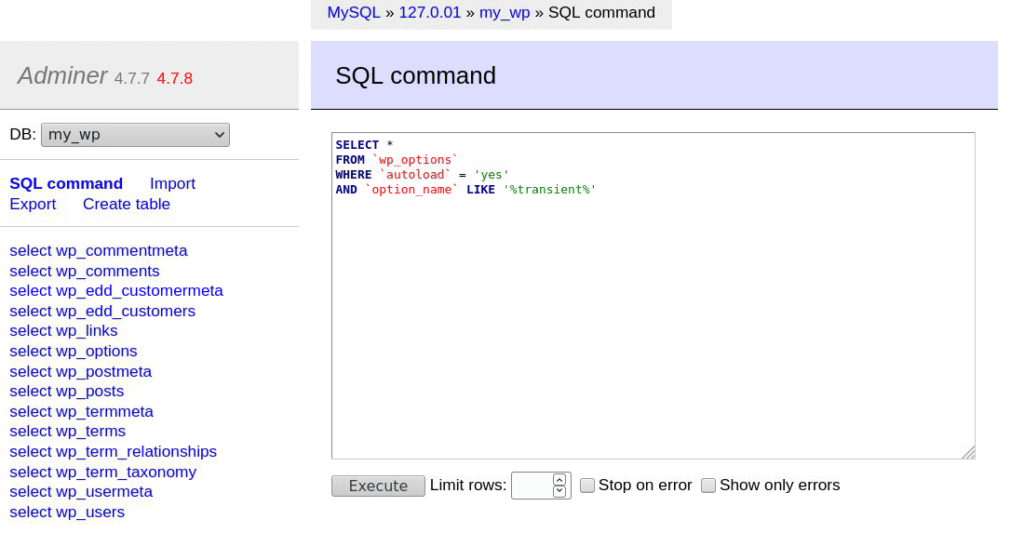Open the Import menu link

[x=172, y=184]
